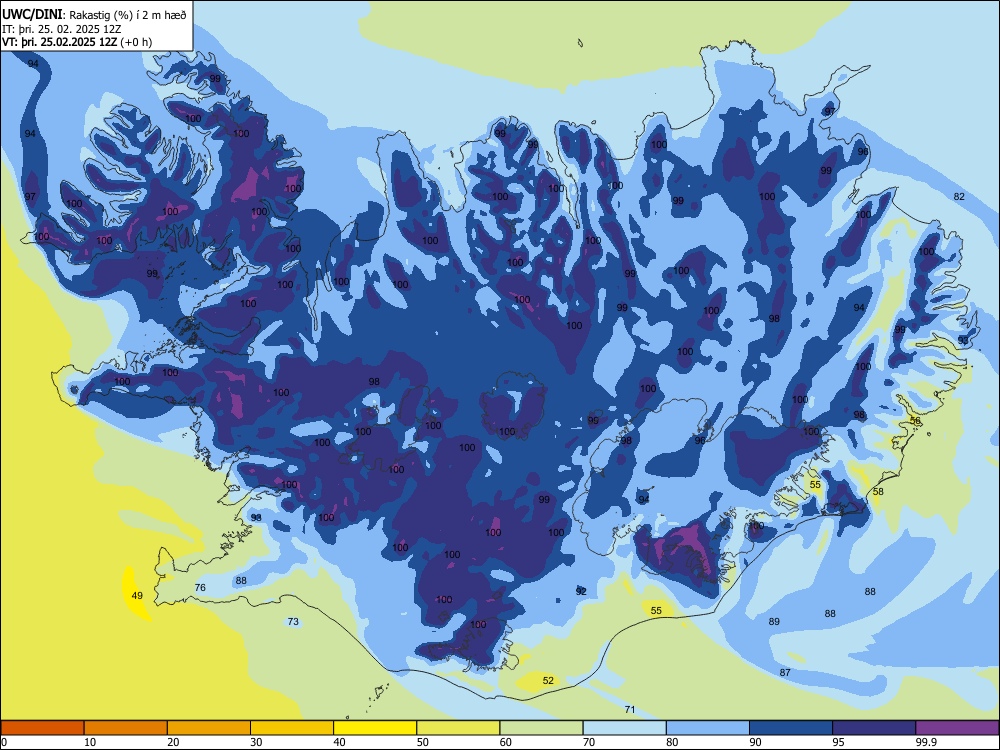This screenshot has width=1000, height=750.
Task: Click the bright yellow 40–50 legend swatch
Action: coord(375,728)
